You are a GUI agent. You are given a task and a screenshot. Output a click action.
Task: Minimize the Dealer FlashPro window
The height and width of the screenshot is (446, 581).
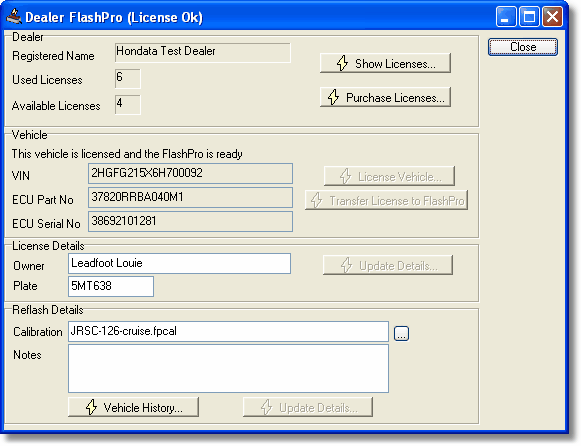[506, 17]
